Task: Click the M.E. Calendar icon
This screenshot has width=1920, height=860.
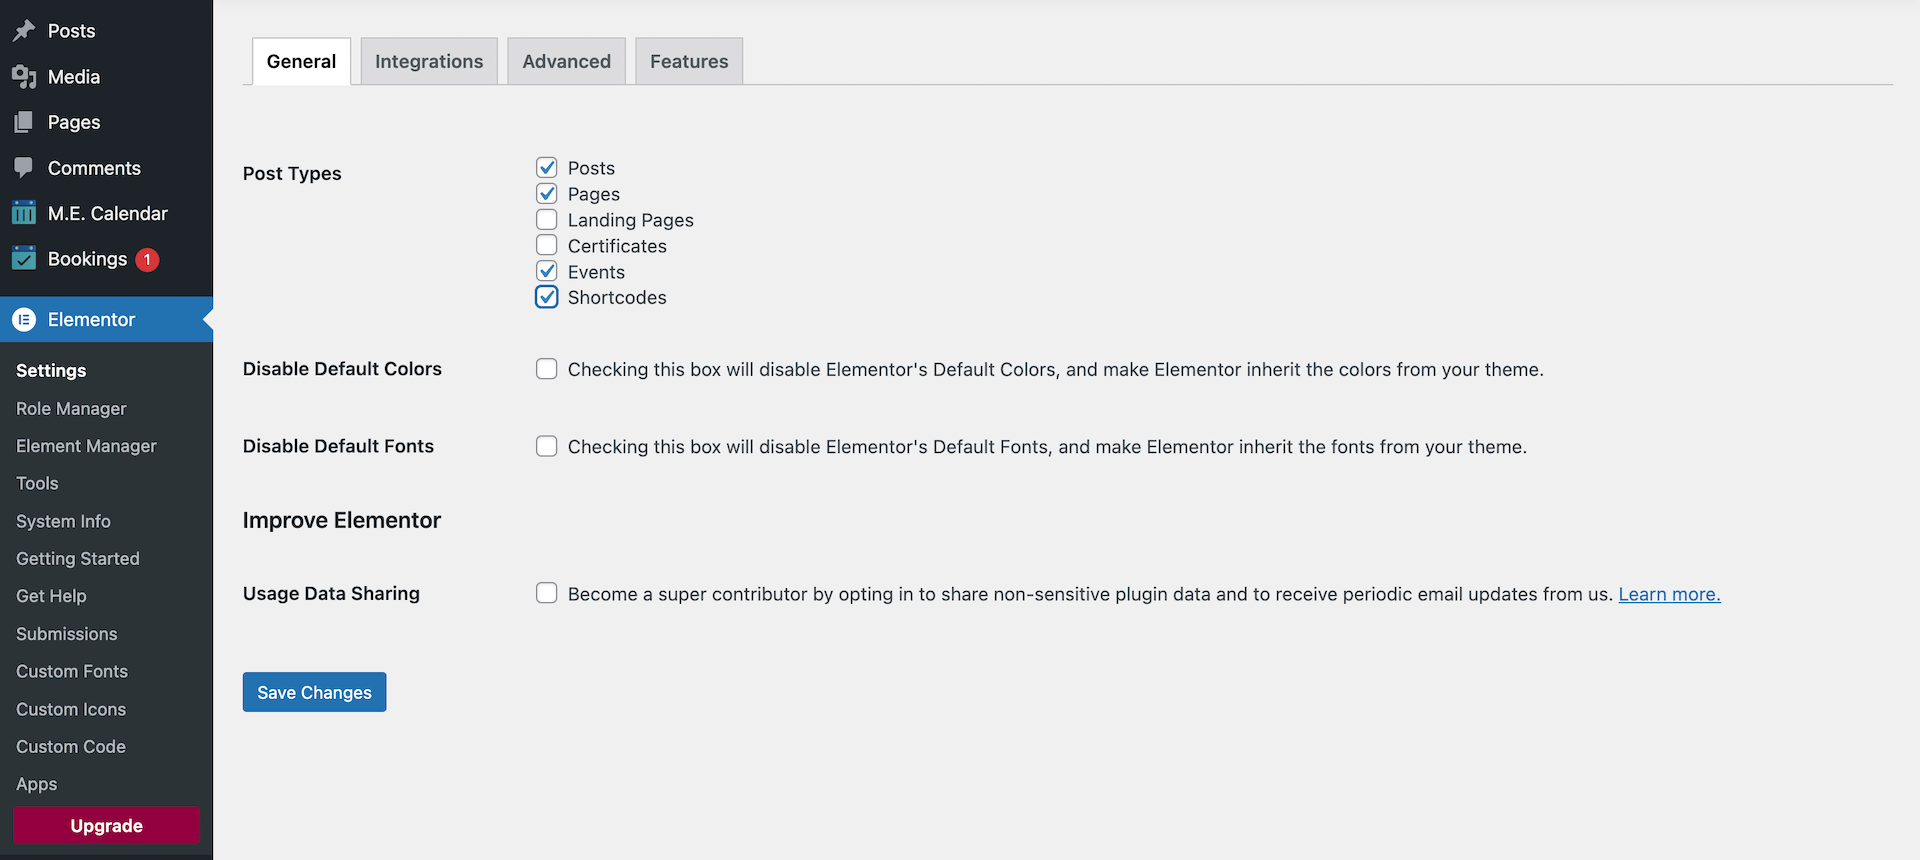Action: pyautogui.click(x=24, y=213)
